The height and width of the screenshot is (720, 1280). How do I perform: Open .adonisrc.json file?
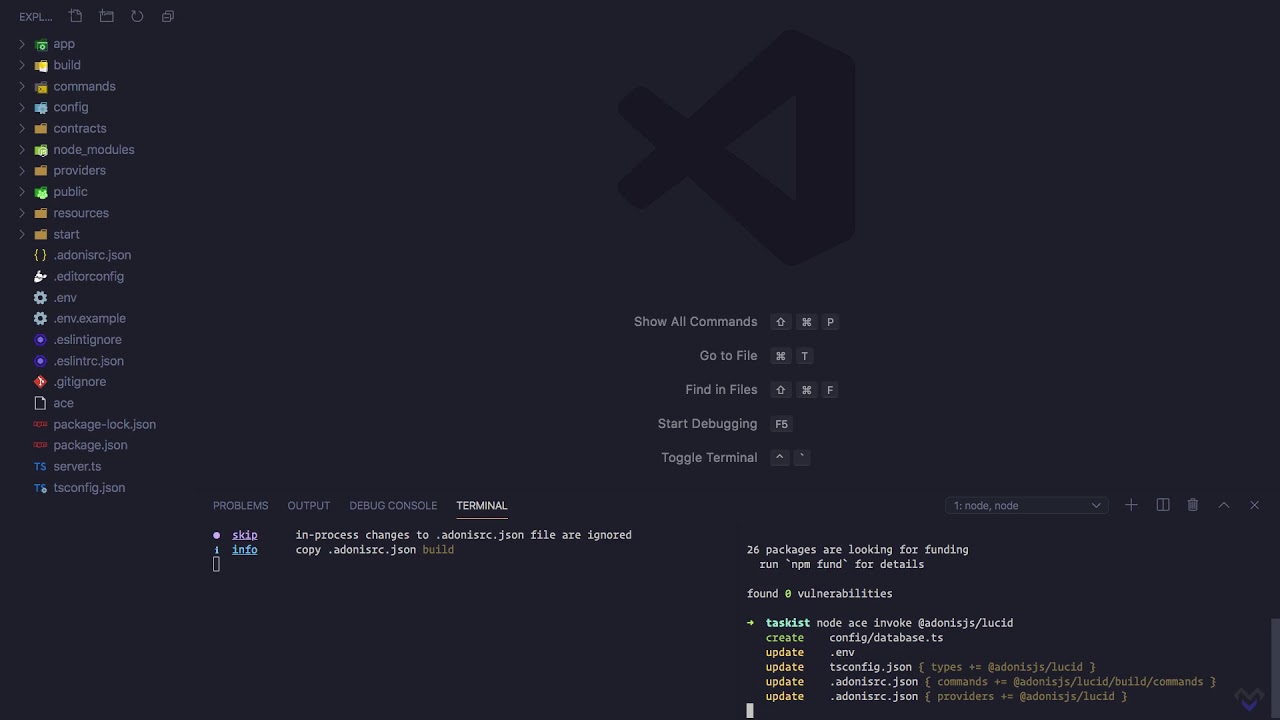tap(92, 255)
